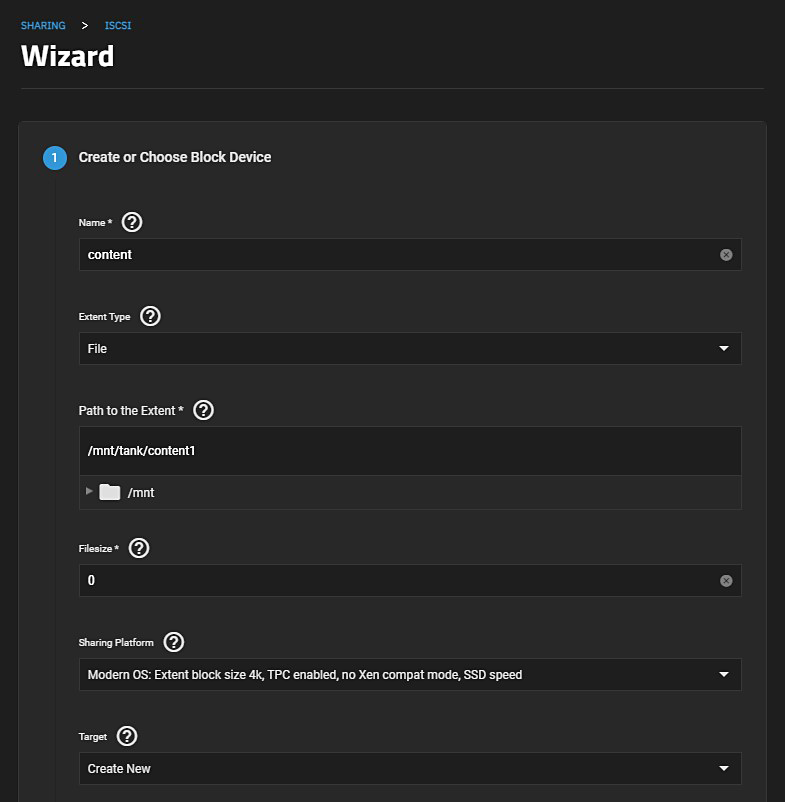Open the Target dropdown showing Create New

pyautogui.click(x=410, y=769)
